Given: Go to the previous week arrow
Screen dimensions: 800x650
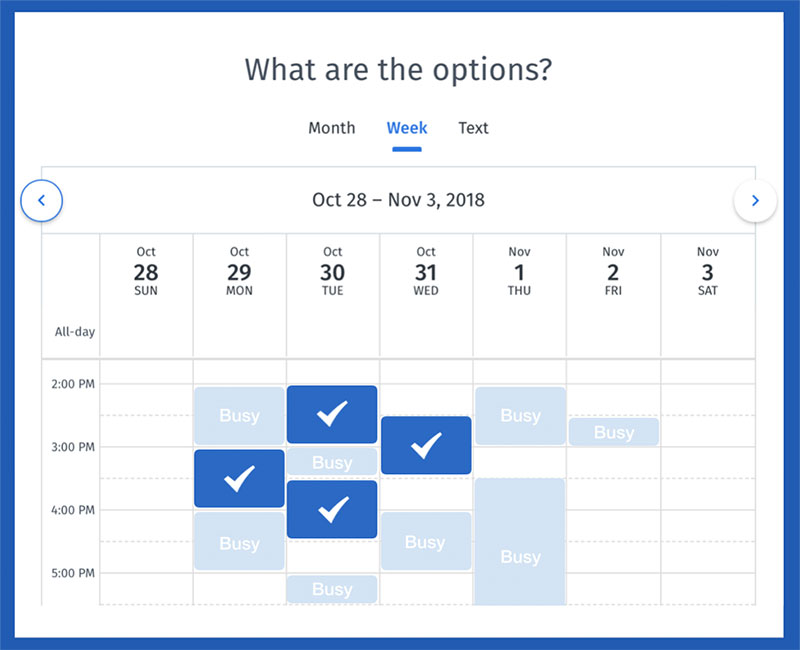Looking at the screenshot, I should 42,201.
